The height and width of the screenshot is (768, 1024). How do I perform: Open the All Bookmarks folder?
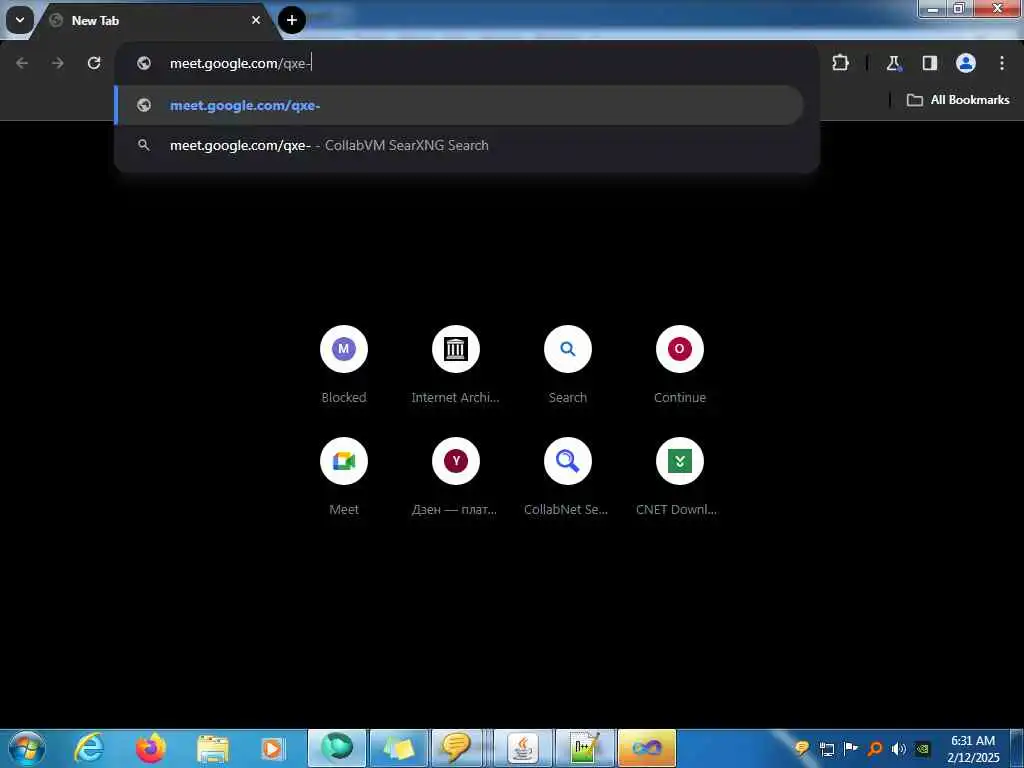click(958, 100)
